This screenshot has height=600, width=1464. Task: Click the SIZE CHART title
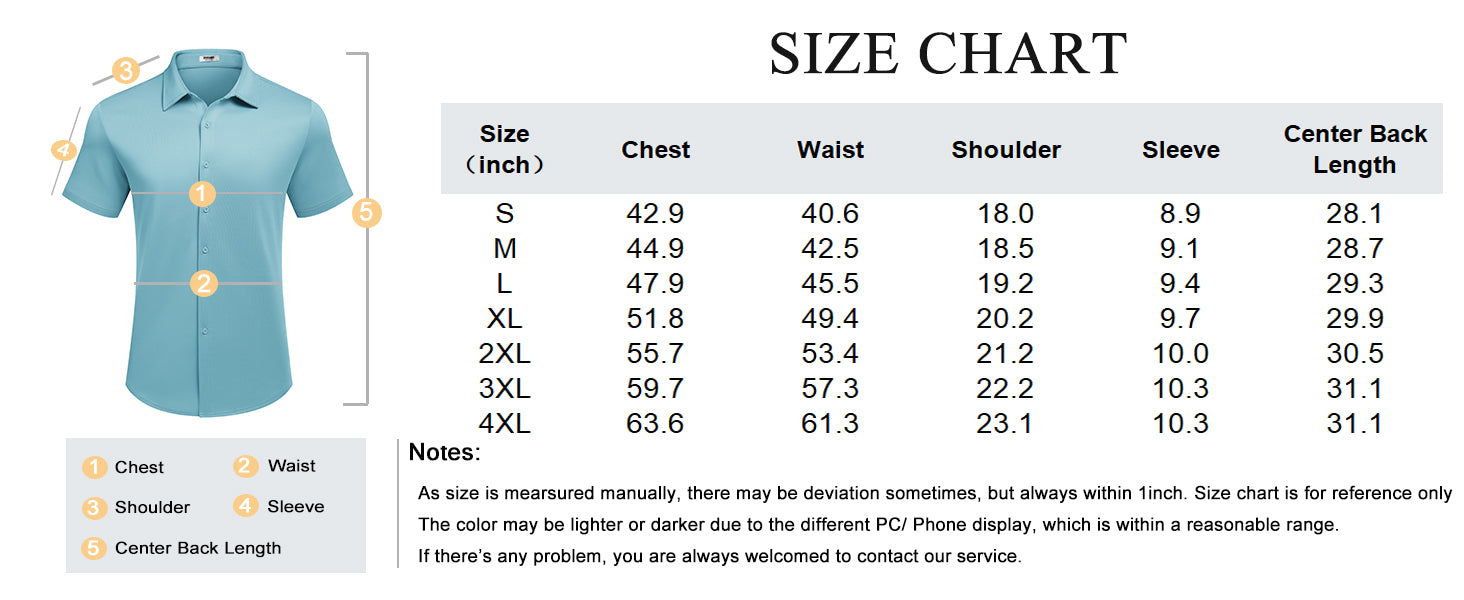(x=948, y=54)
